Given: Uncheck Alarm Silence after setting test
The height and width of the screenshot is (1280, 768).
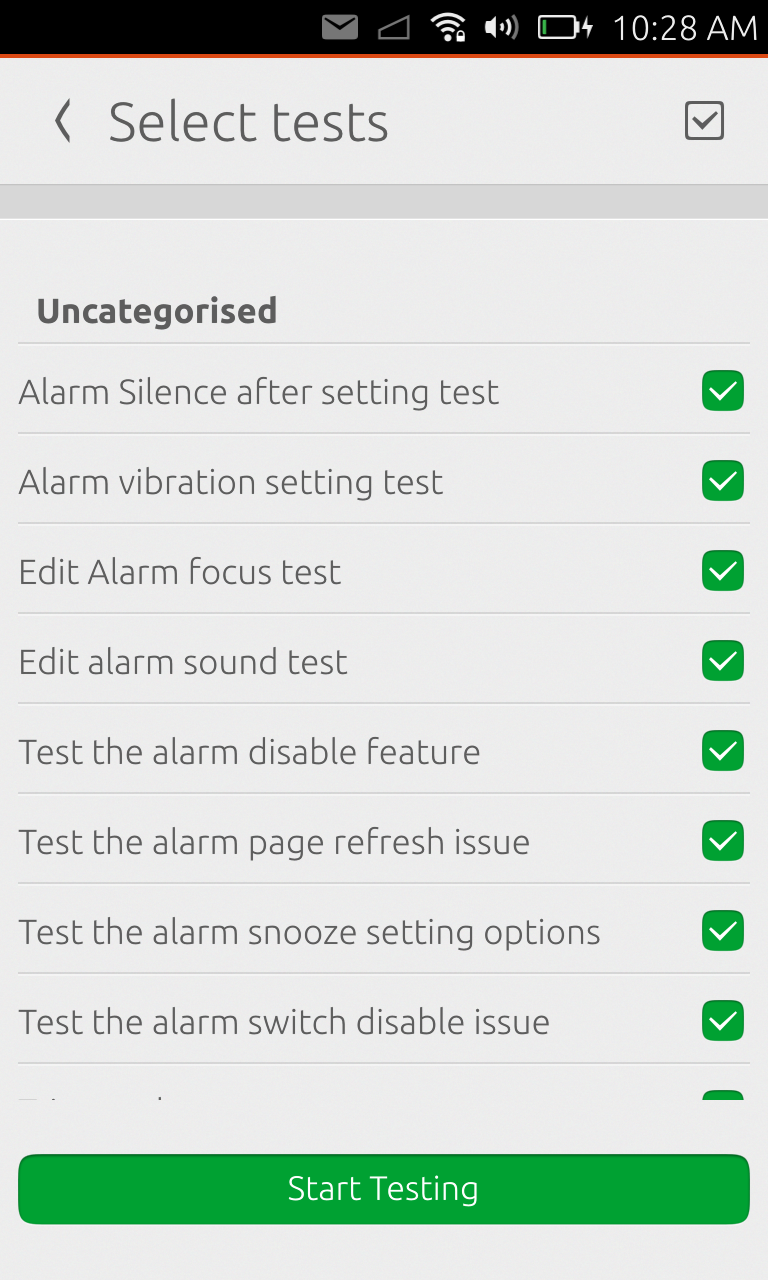Looking at the screenshot, I should click(x=722, y=391).
